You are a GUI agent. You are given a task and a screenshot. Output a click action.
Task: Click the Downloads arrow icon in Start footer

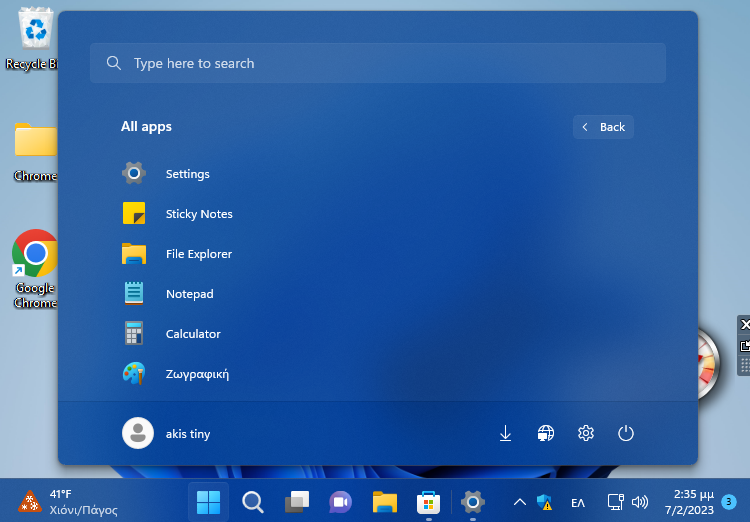pyautogui.click(x=506, y=433)
